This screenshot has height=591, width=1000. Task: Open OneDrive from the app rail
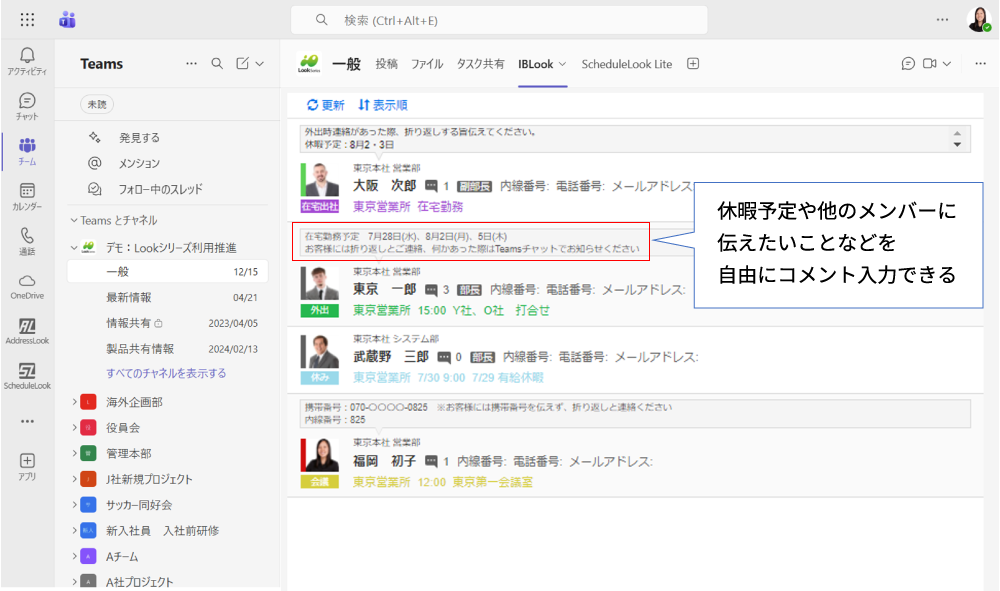click(27, 286)
